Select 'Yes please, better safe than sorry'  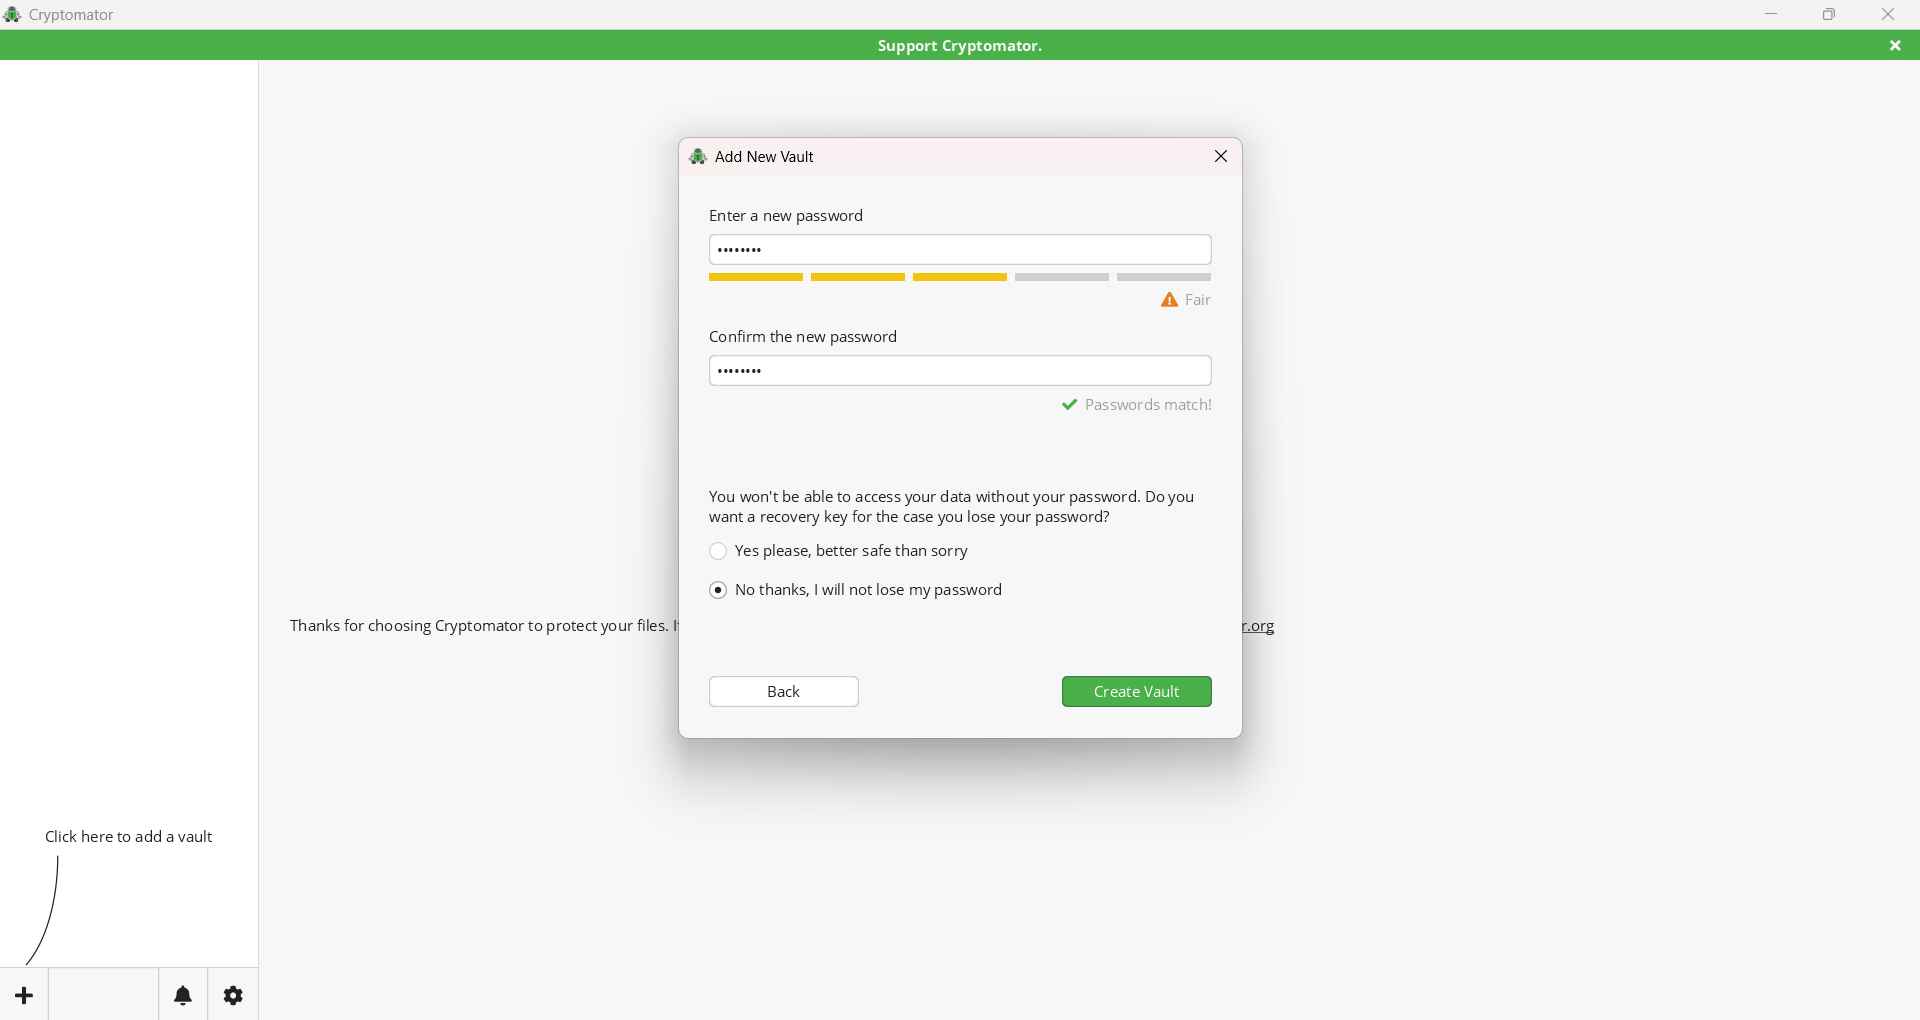coord(839,551)
